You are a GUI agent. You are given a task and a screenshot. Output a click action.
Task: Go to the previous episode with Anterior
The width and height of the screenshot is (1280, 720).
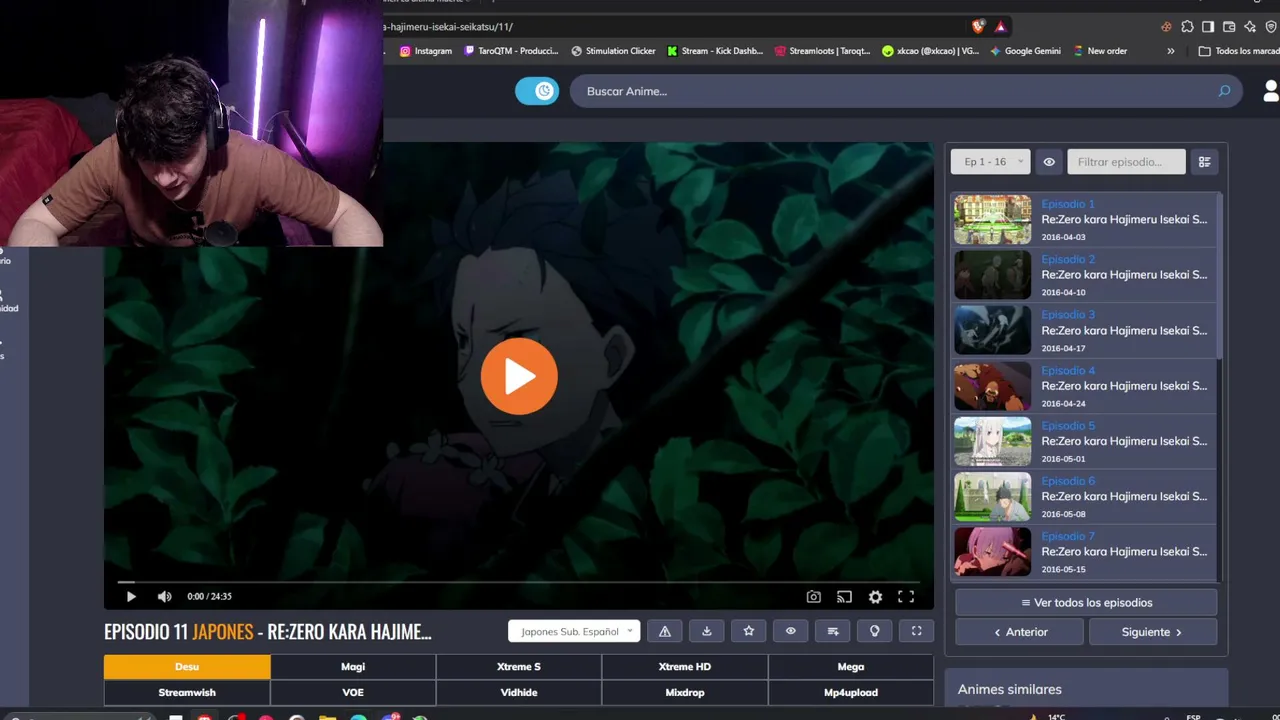pos(1019,632)
